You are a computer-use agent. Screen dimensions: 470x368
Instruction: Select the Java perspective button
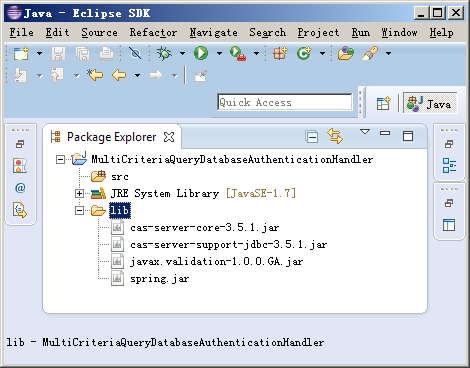click(430, 103)
